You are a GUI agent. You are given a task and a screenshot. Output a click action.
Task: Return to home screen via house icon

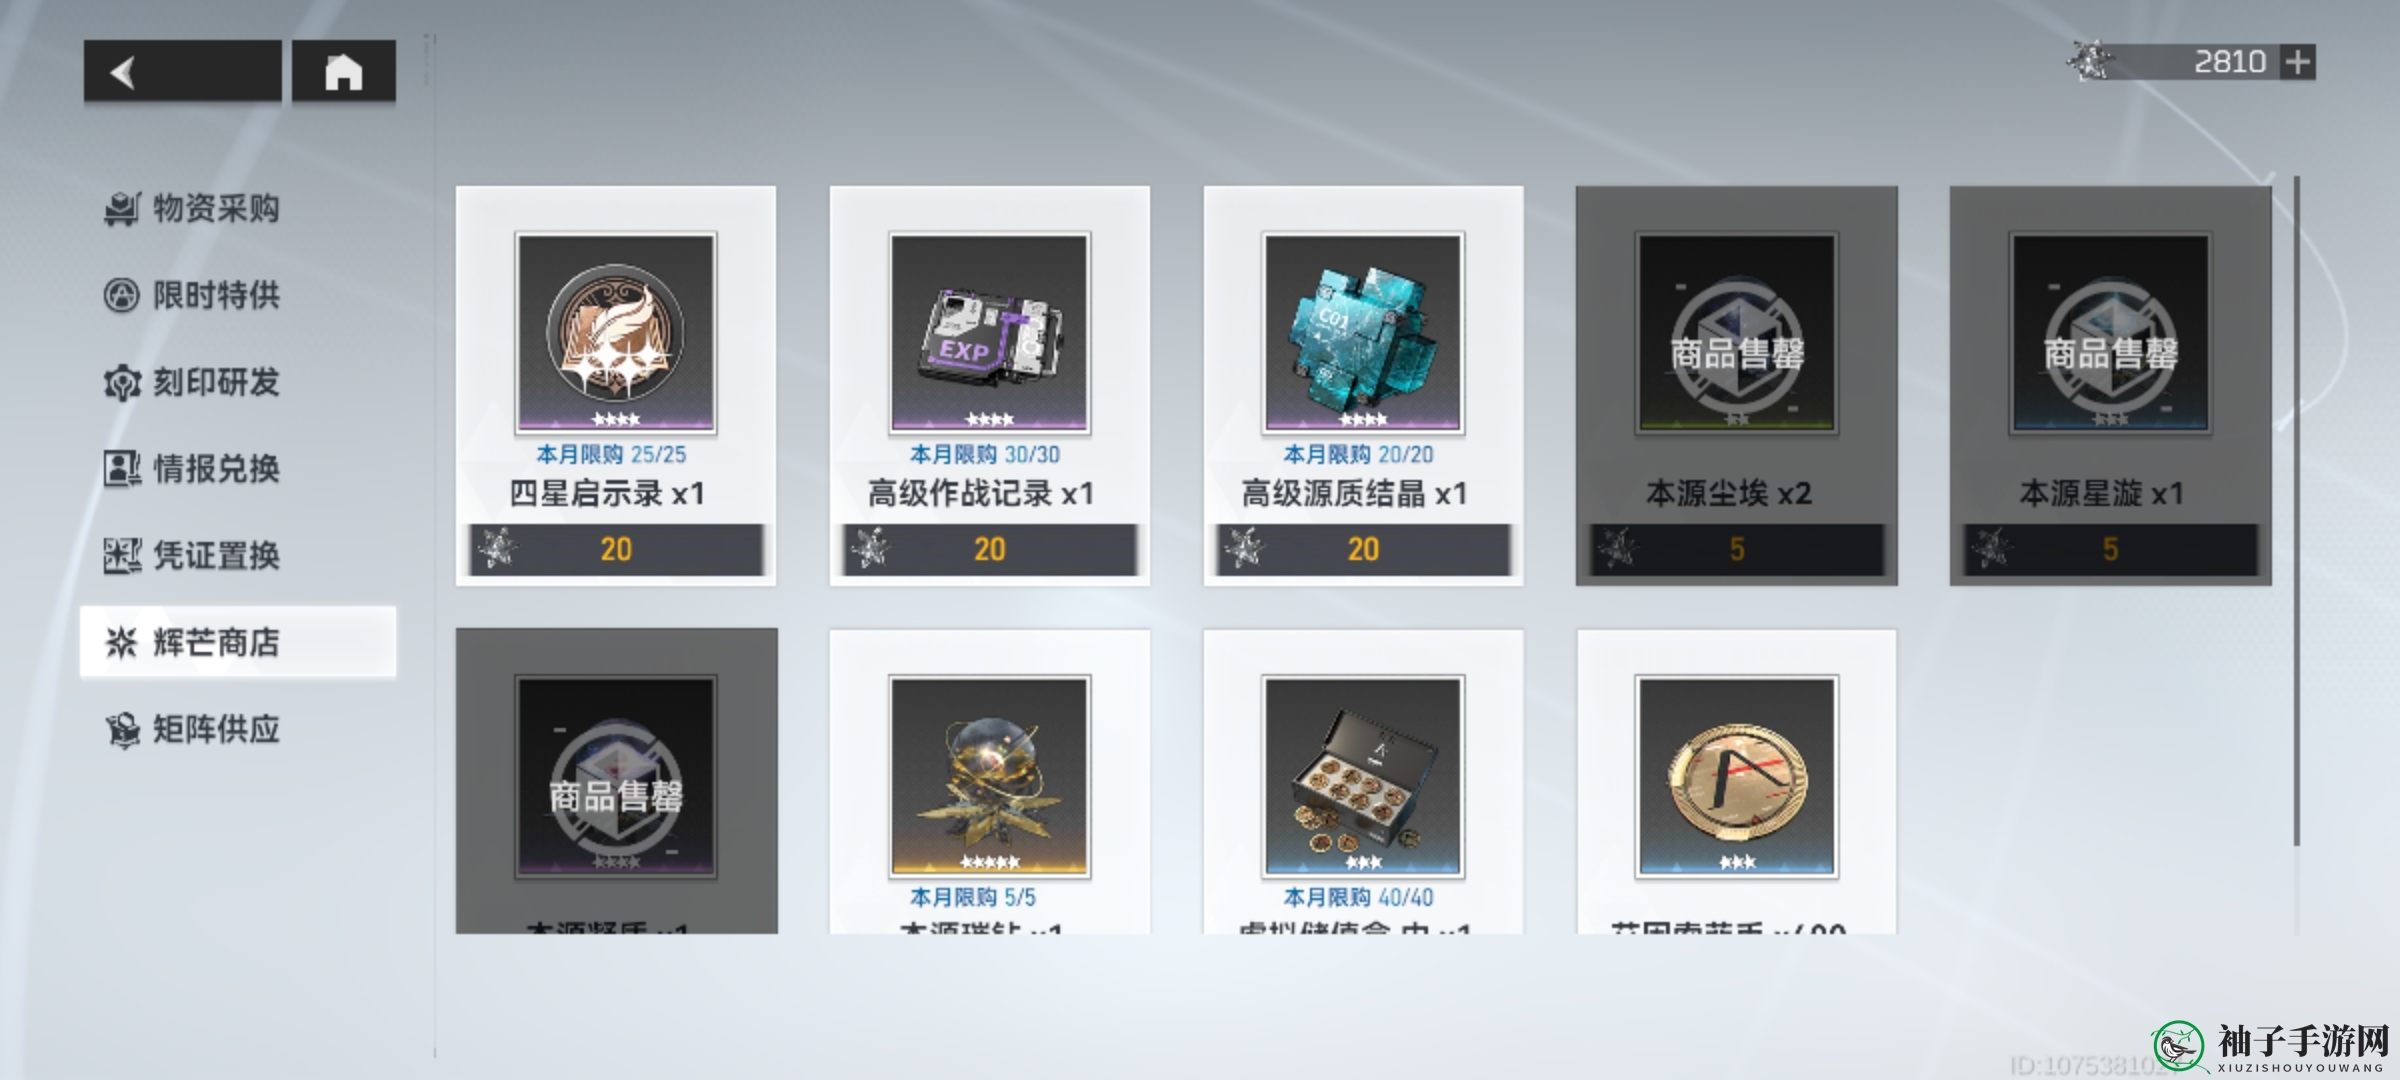(x=343, y=71)
